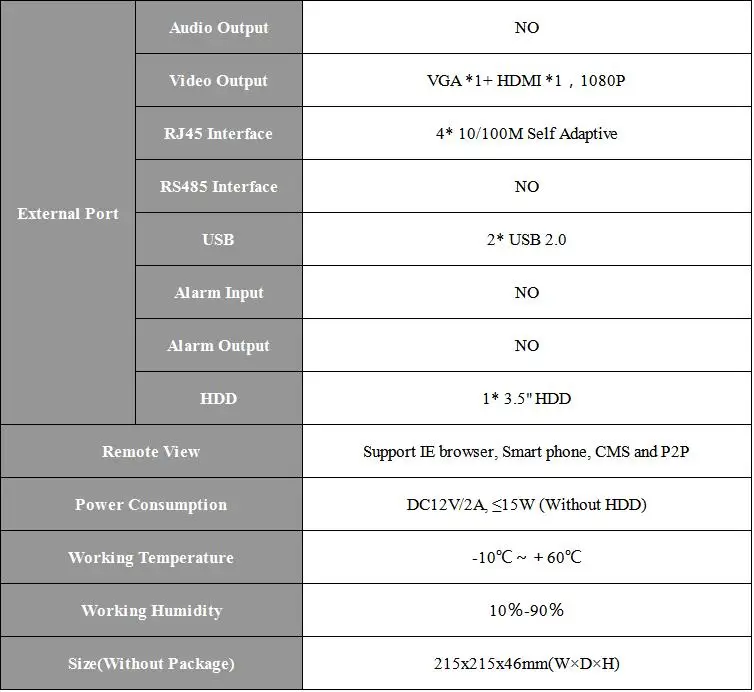754x692 pixels.
Task: Click the RJ45 Interface label cell
Action: 219,133
